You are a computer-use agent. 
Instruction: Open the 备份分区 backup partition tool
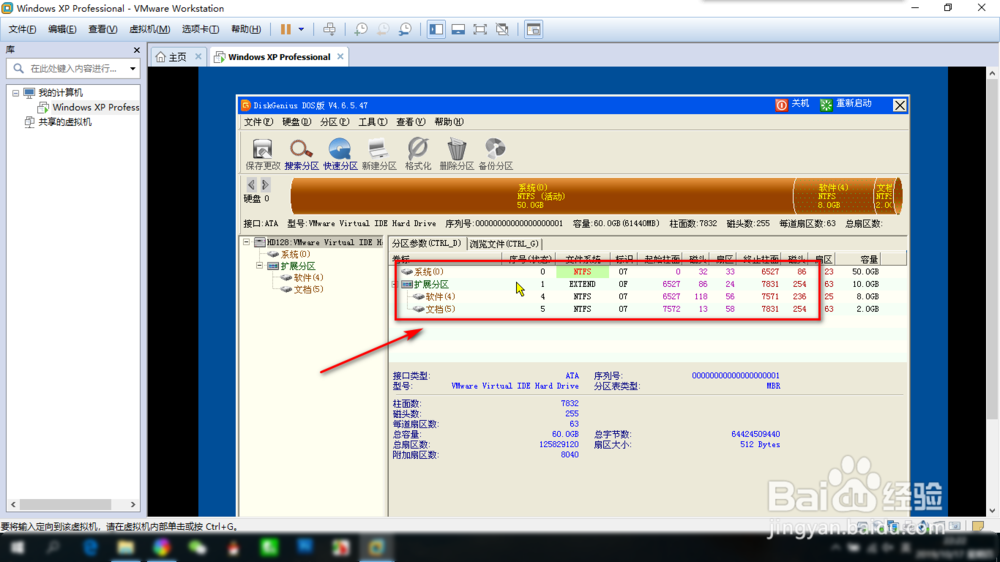pos(496,154)
